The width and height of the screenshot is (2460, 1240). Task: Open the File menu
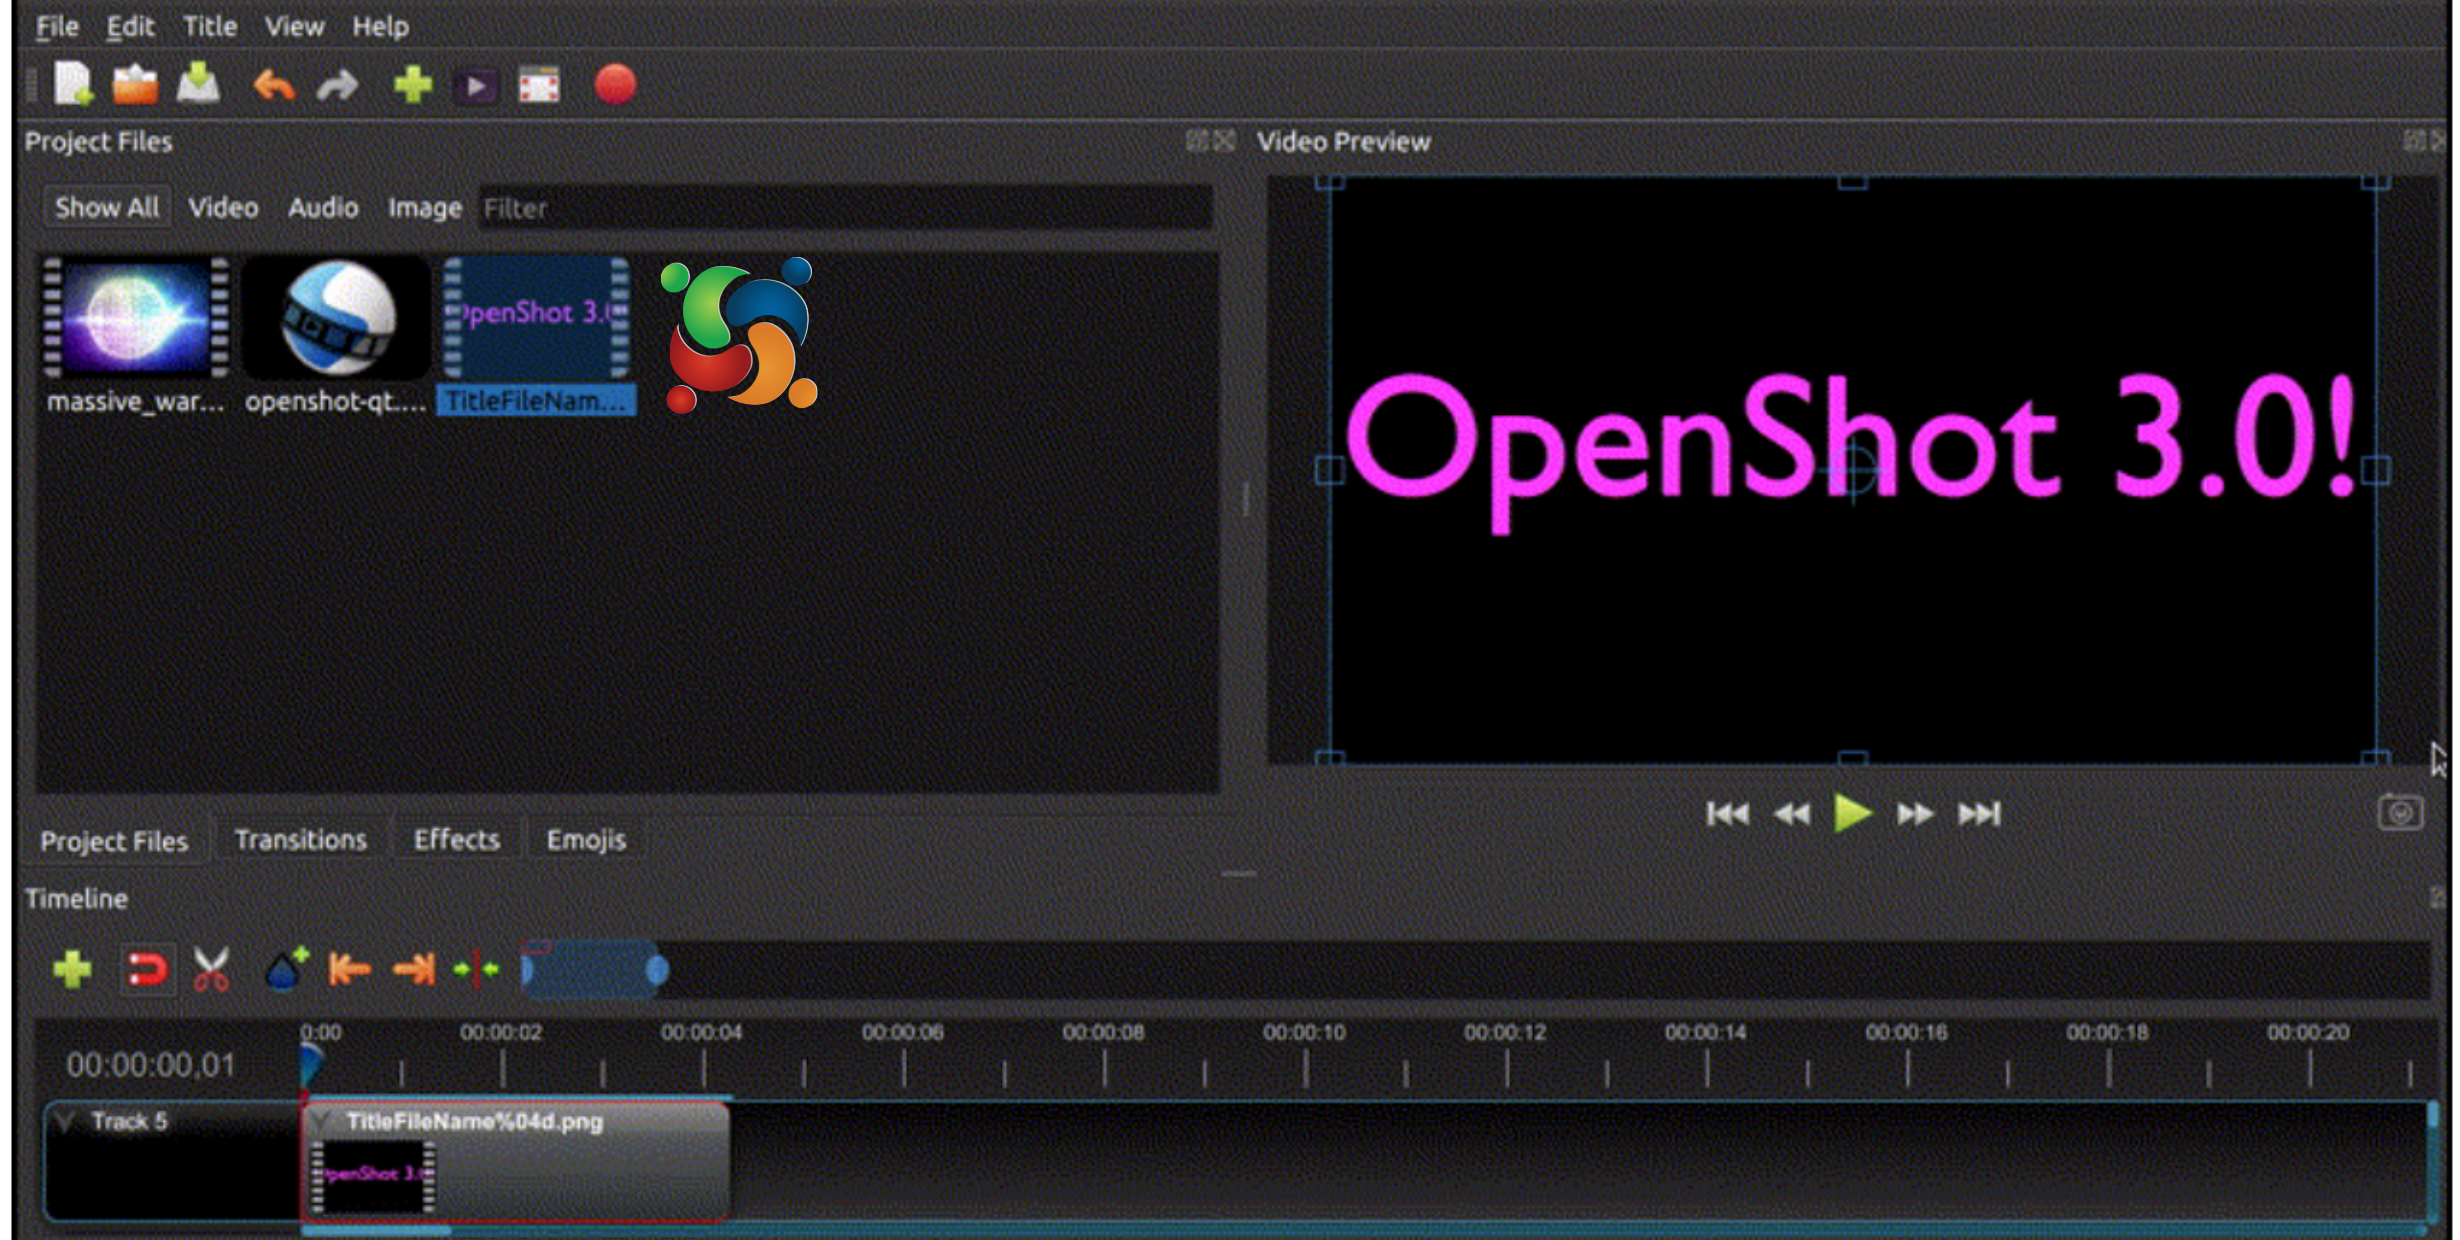(x=57, y=26)
